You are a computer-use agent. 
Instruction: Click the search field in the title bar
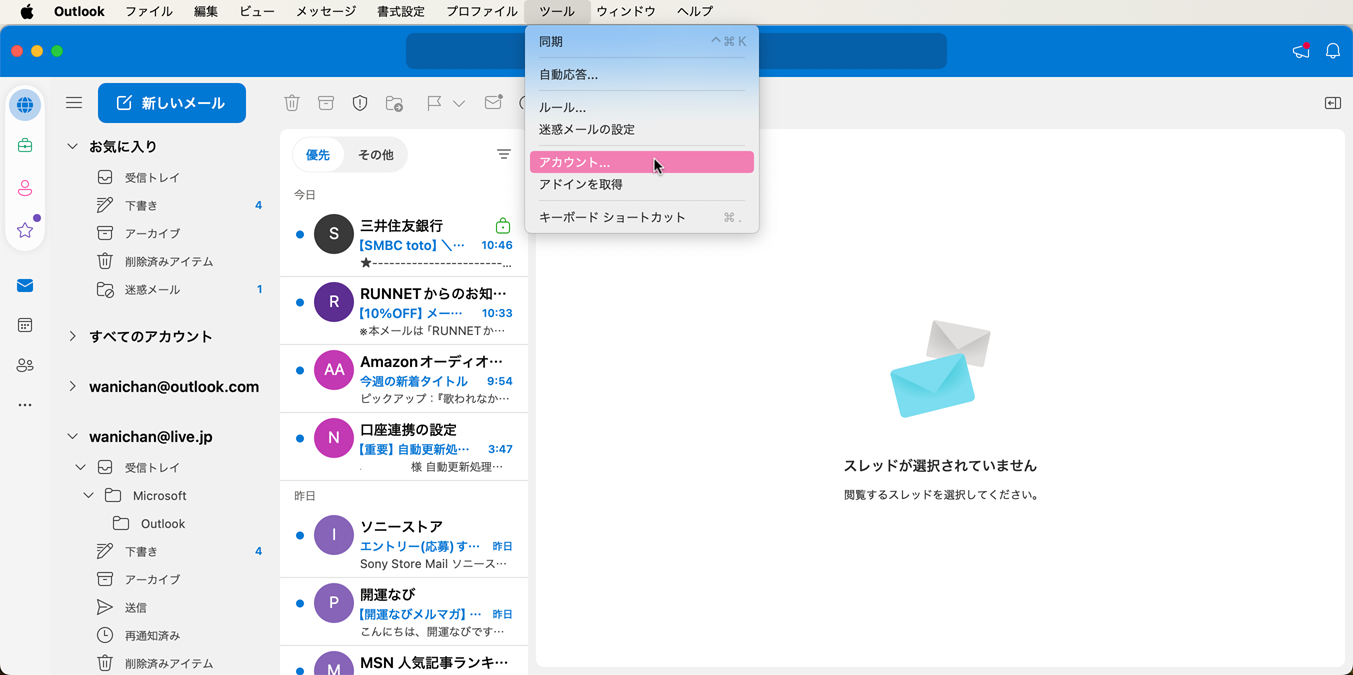point(676,51)
